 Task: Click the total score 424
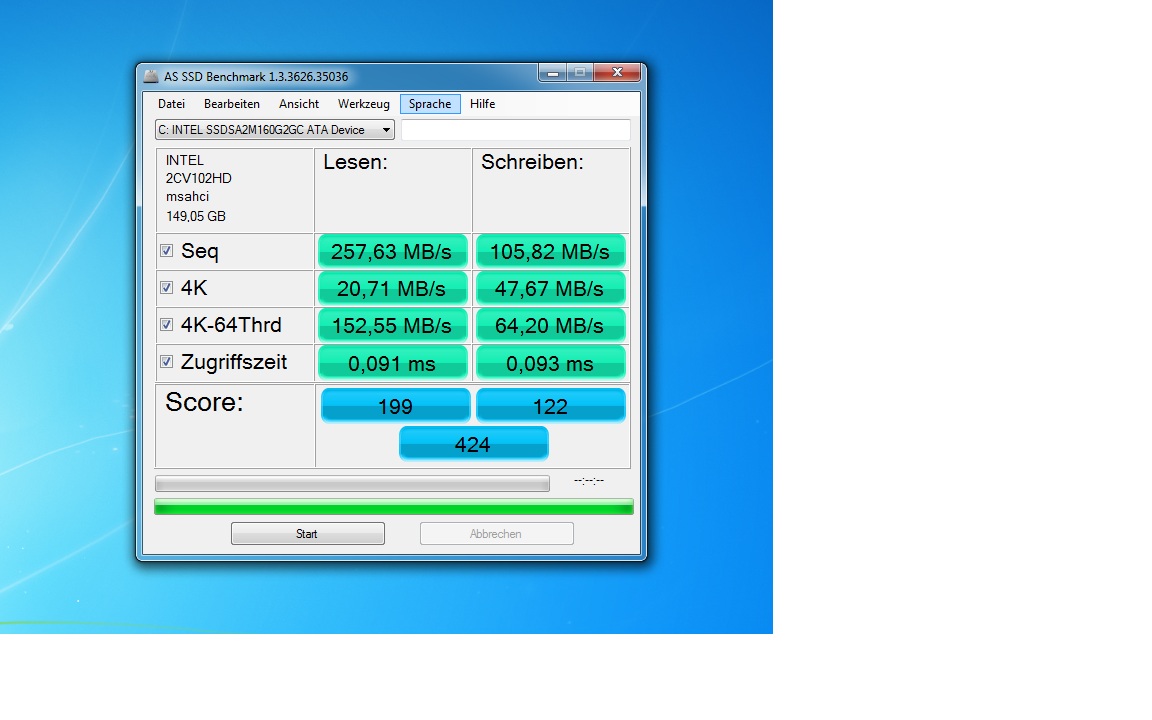(473, 444)
